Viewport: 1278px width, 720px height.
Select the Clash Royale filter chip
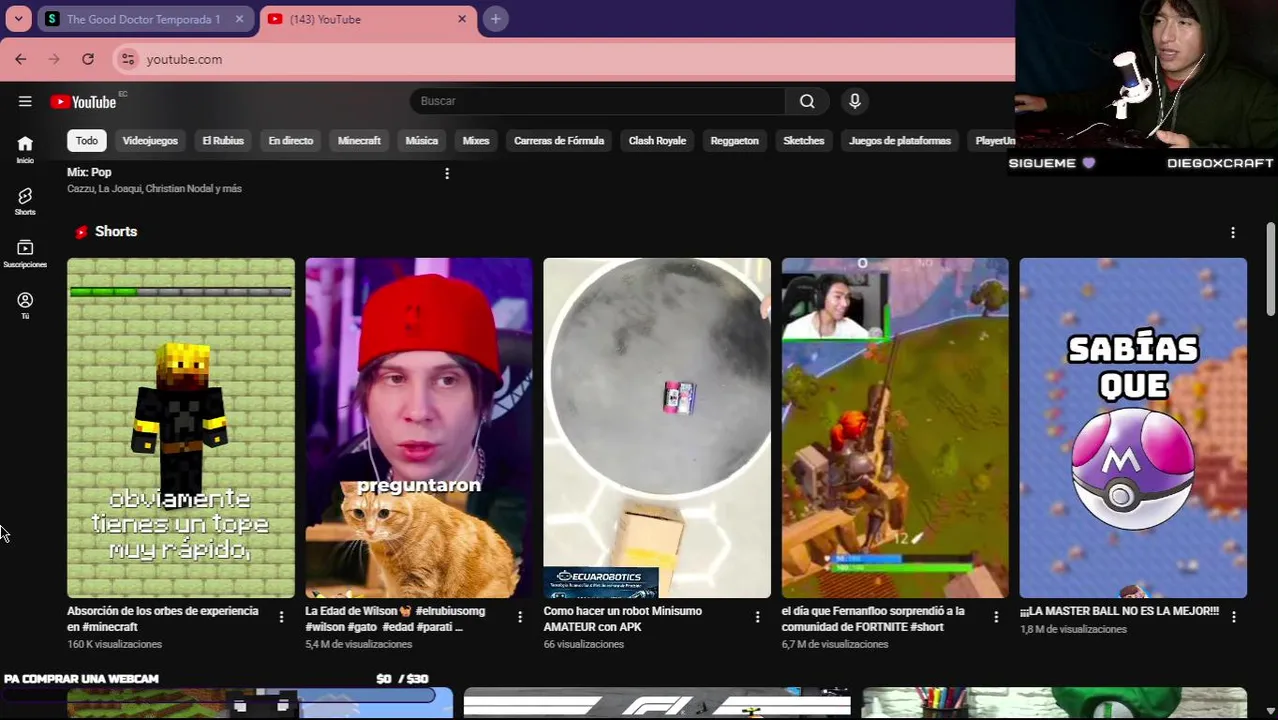(657, 141)
